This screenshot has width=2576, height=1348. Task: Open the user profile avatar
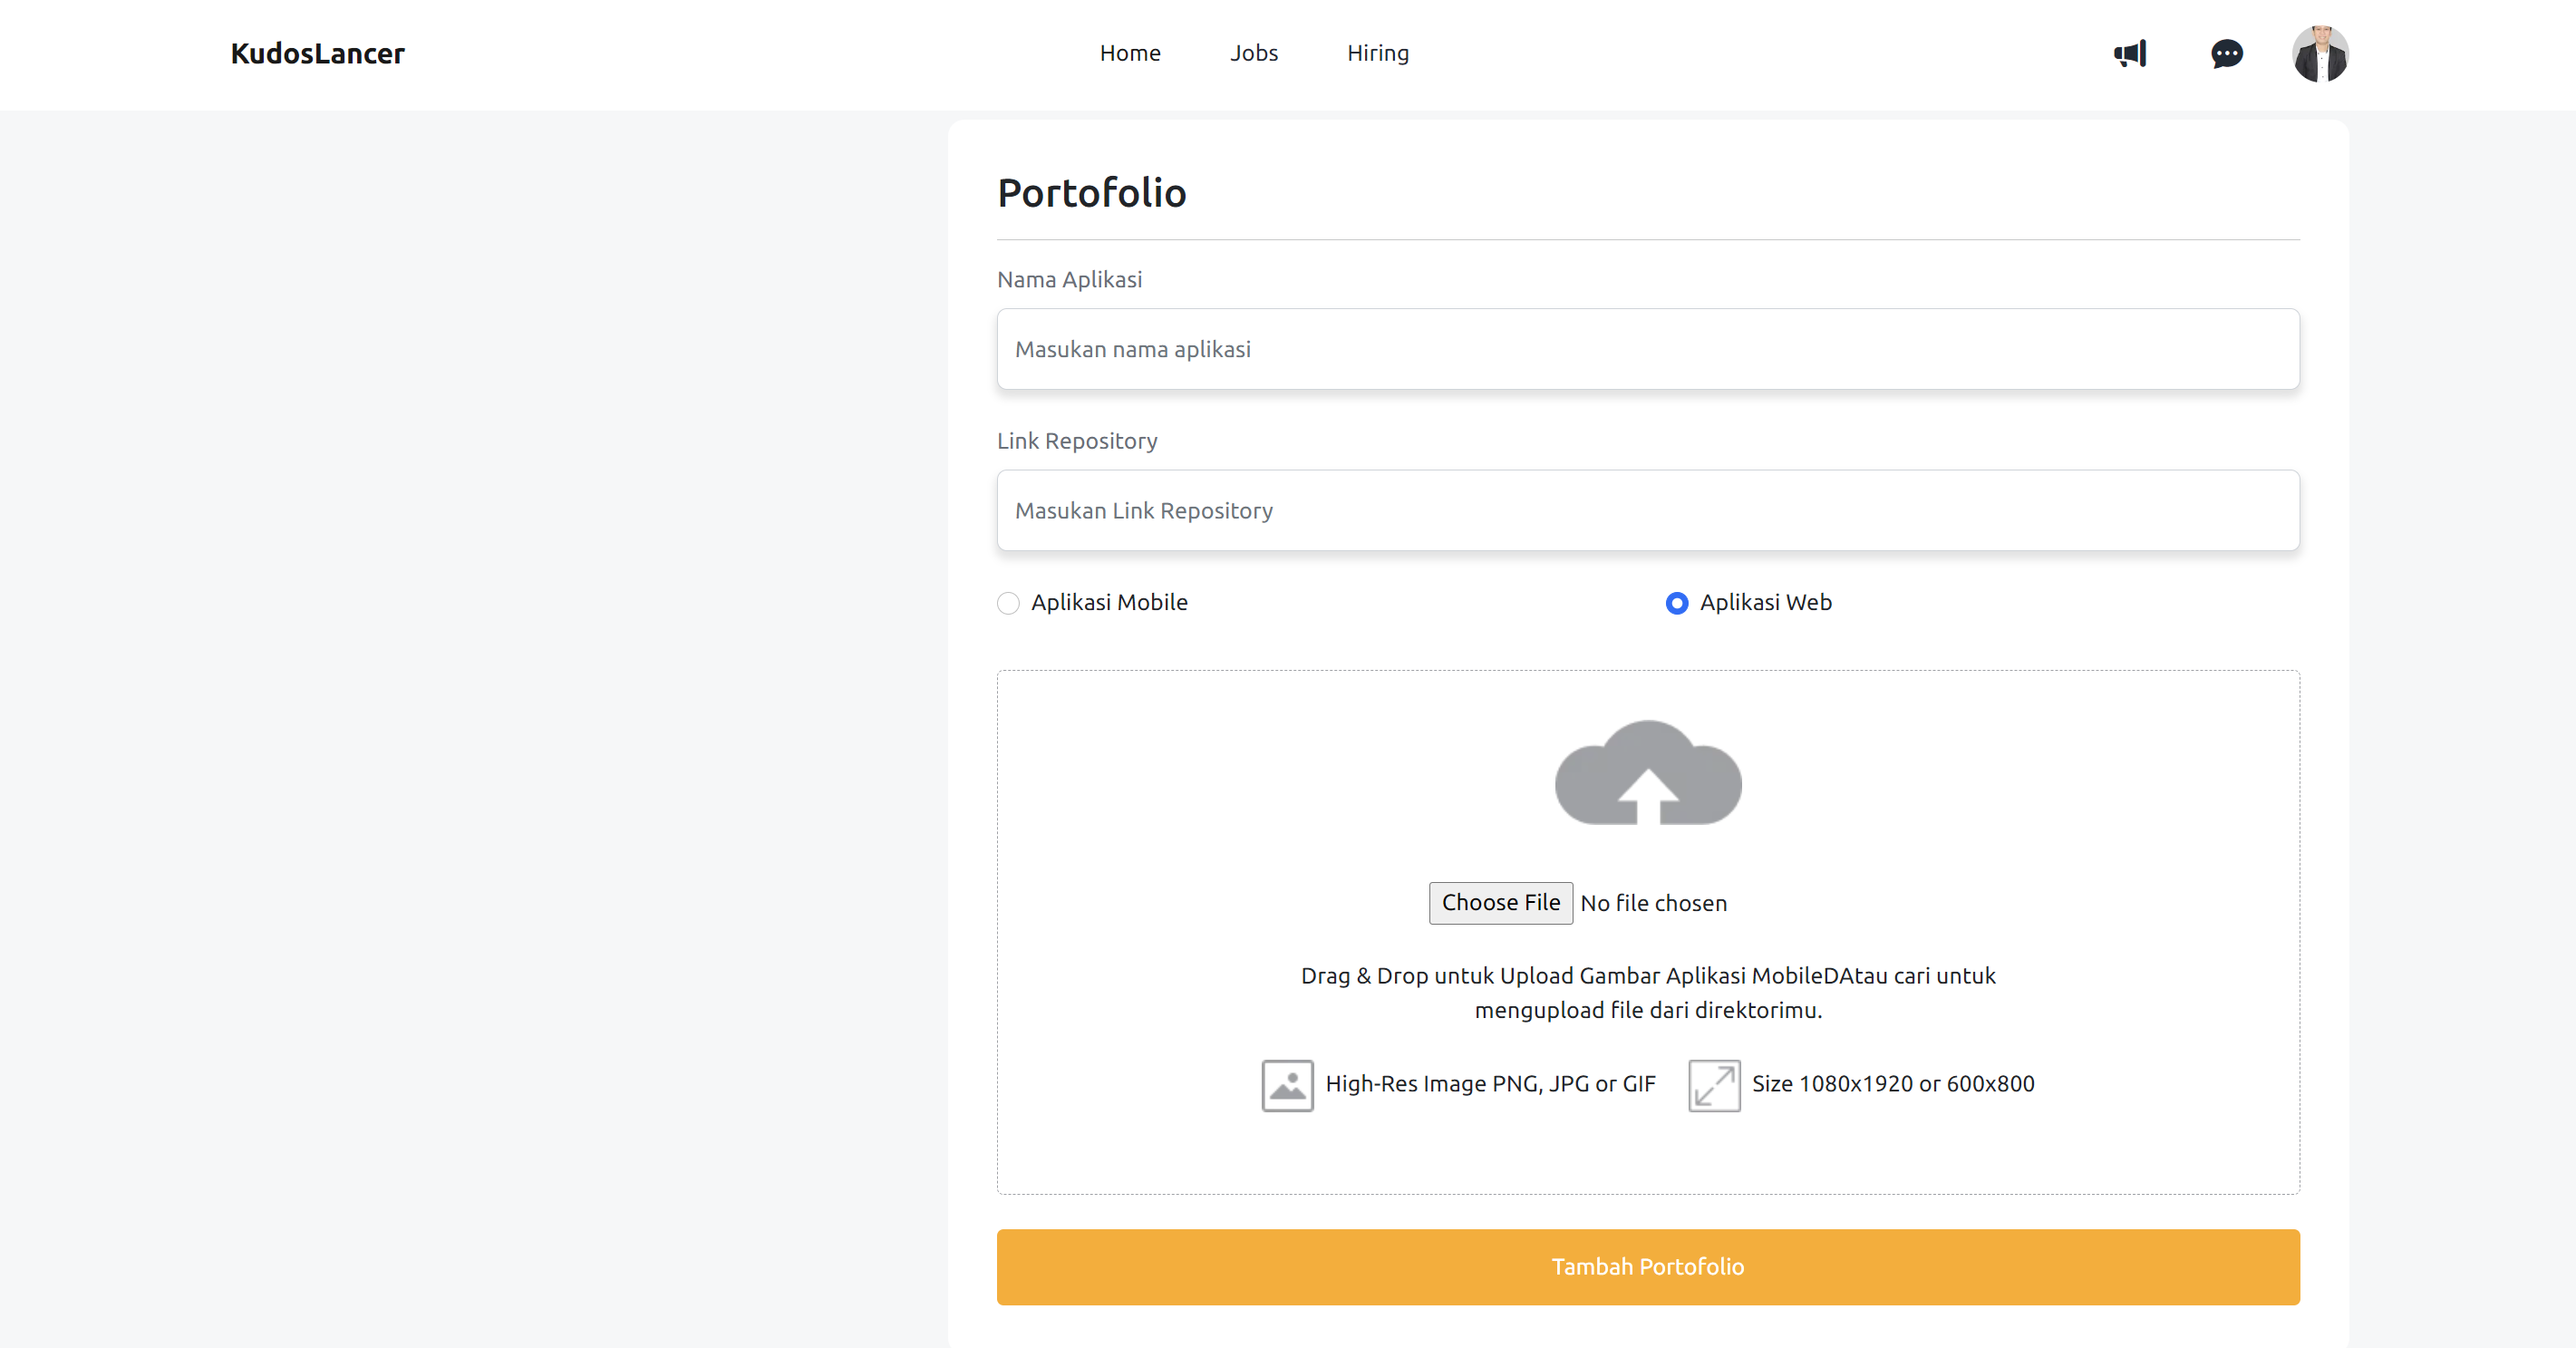pyautogui.click(x=2320, y=54)
